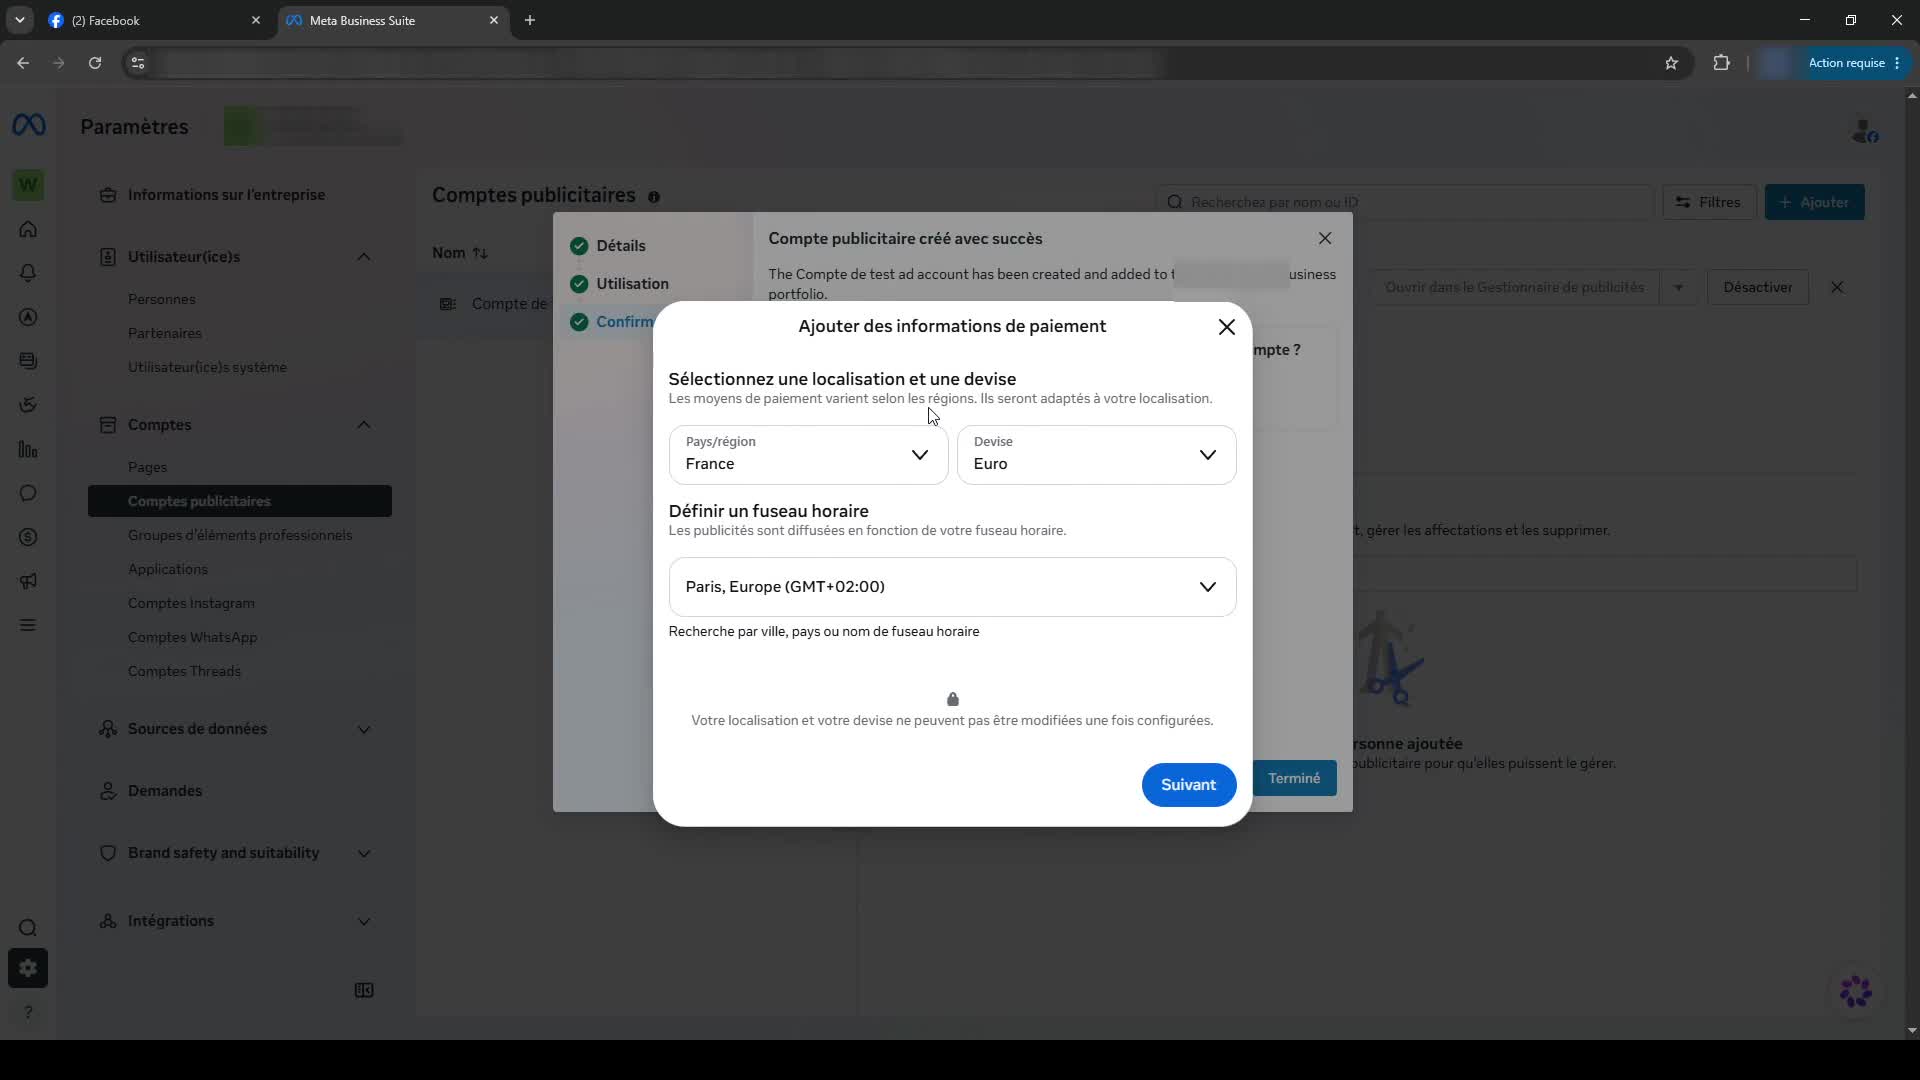Viewport: 1920px width, 1080px height.
Task: Click the info icon beside Comptes publicitaires
Action: [654, 197]
